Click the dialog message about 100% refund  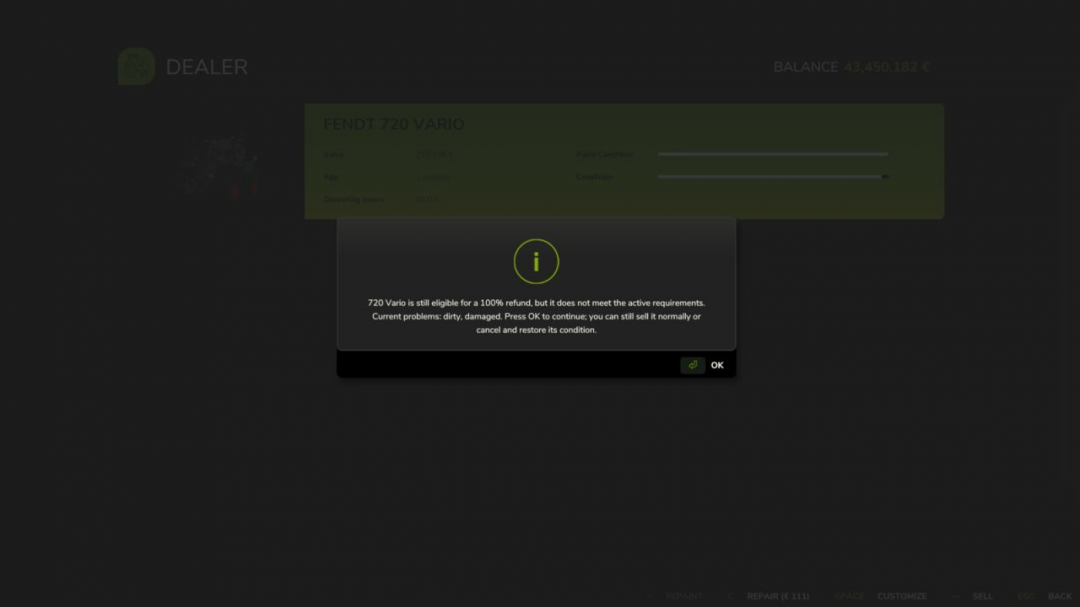[x=536, y=316]
